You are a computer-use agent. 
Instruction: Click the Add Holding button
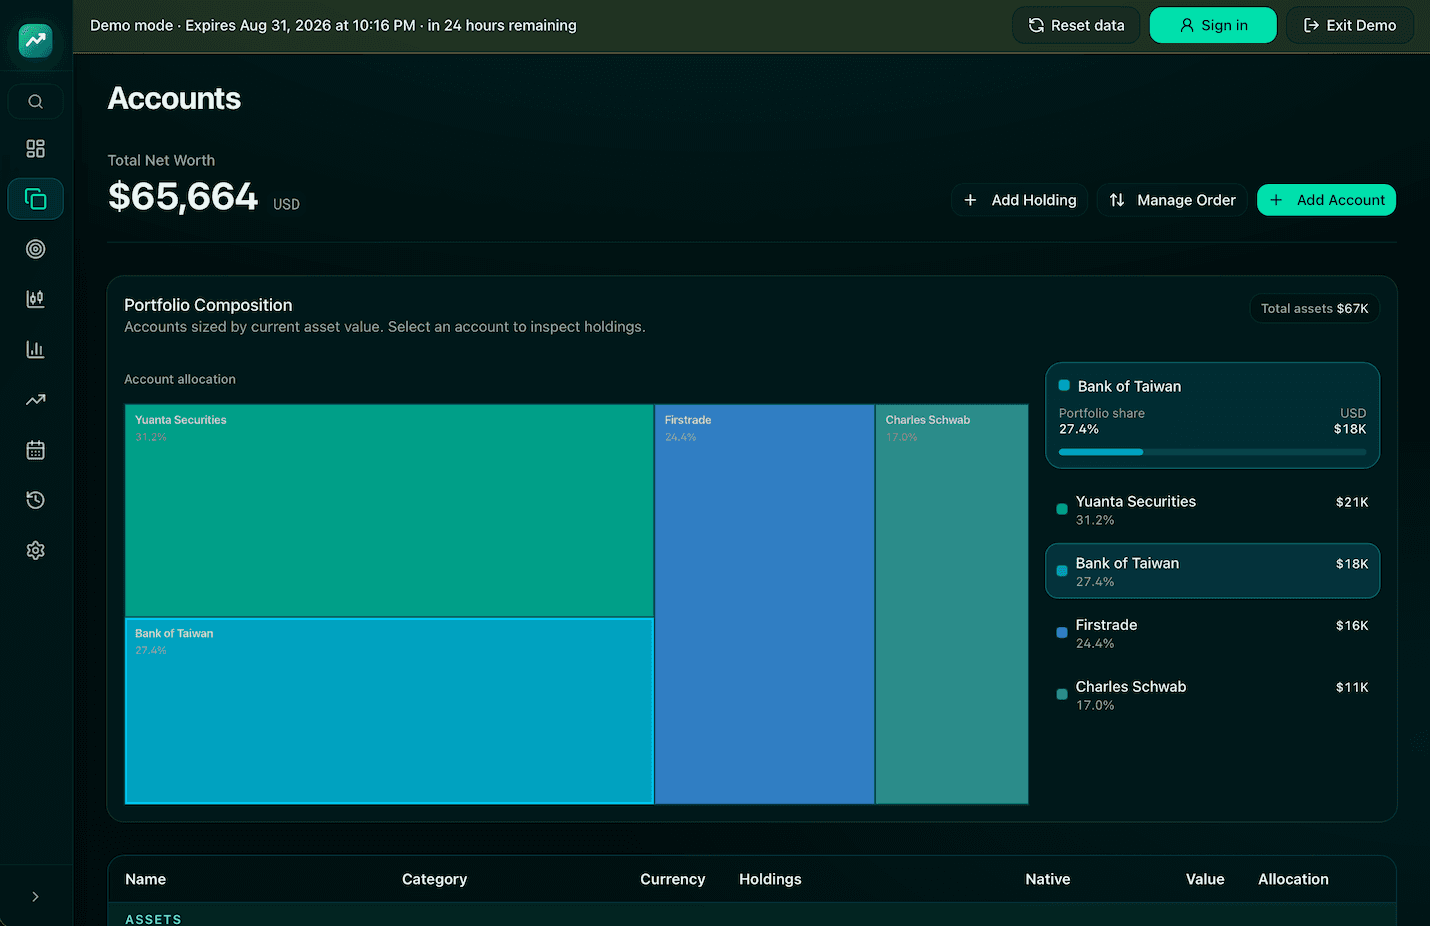click(x=1019, y=200)
